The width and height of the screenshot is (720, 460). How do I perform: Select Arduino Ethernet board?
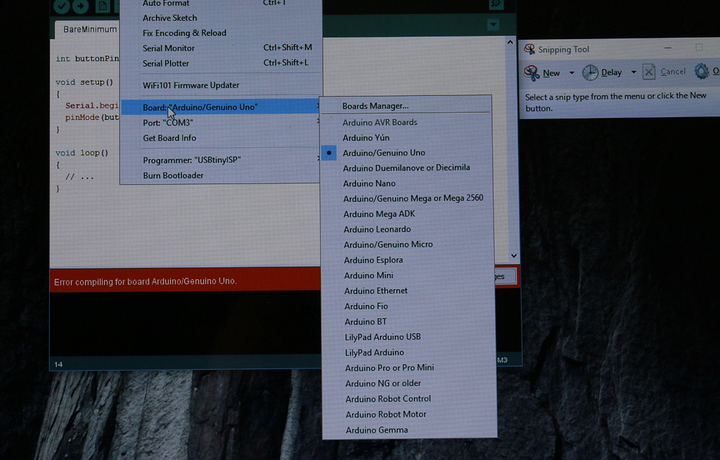tap(376, 291)
